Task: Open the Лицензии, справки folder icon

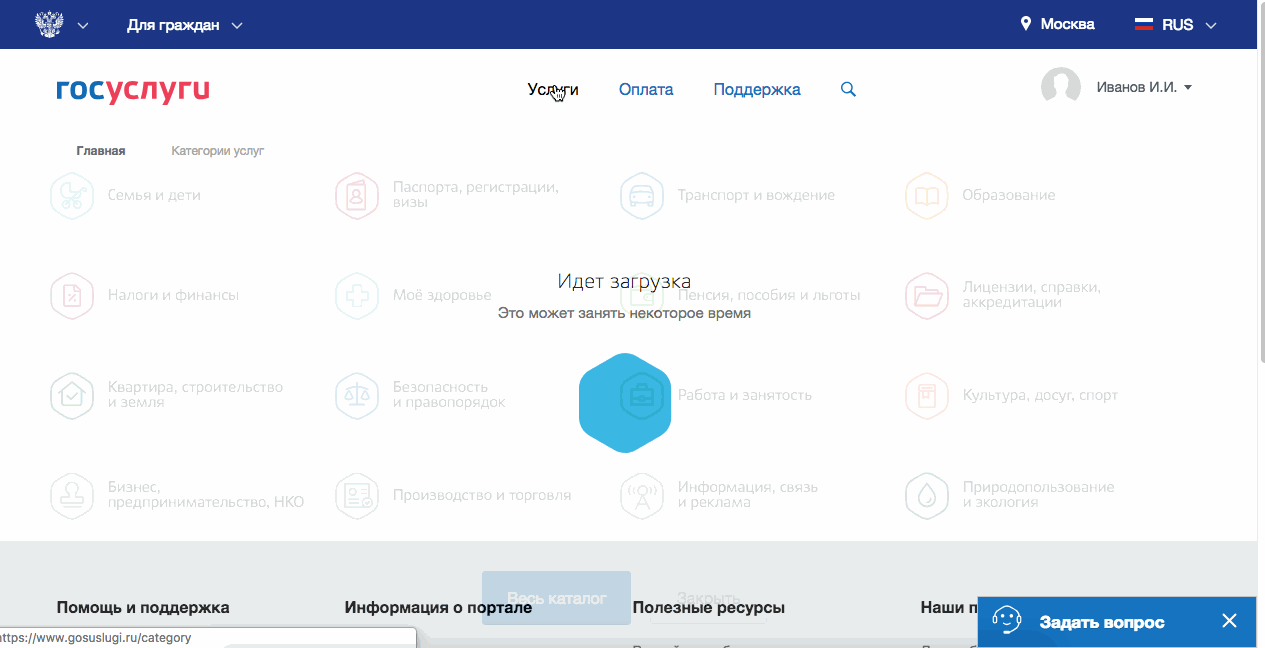Action: click(x=927, y=296)
